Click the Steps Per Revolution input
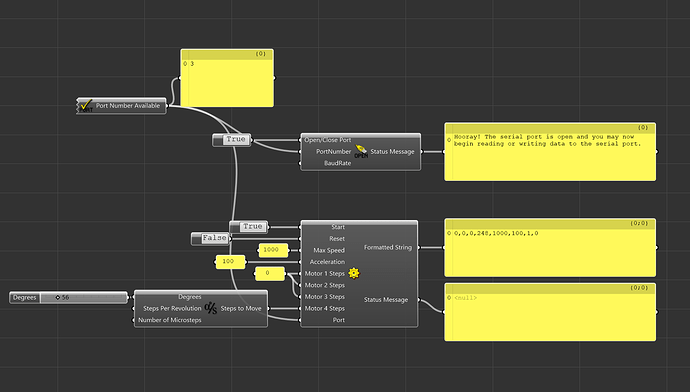Viewport: 690px width, 392px height. tap(172, 308)
